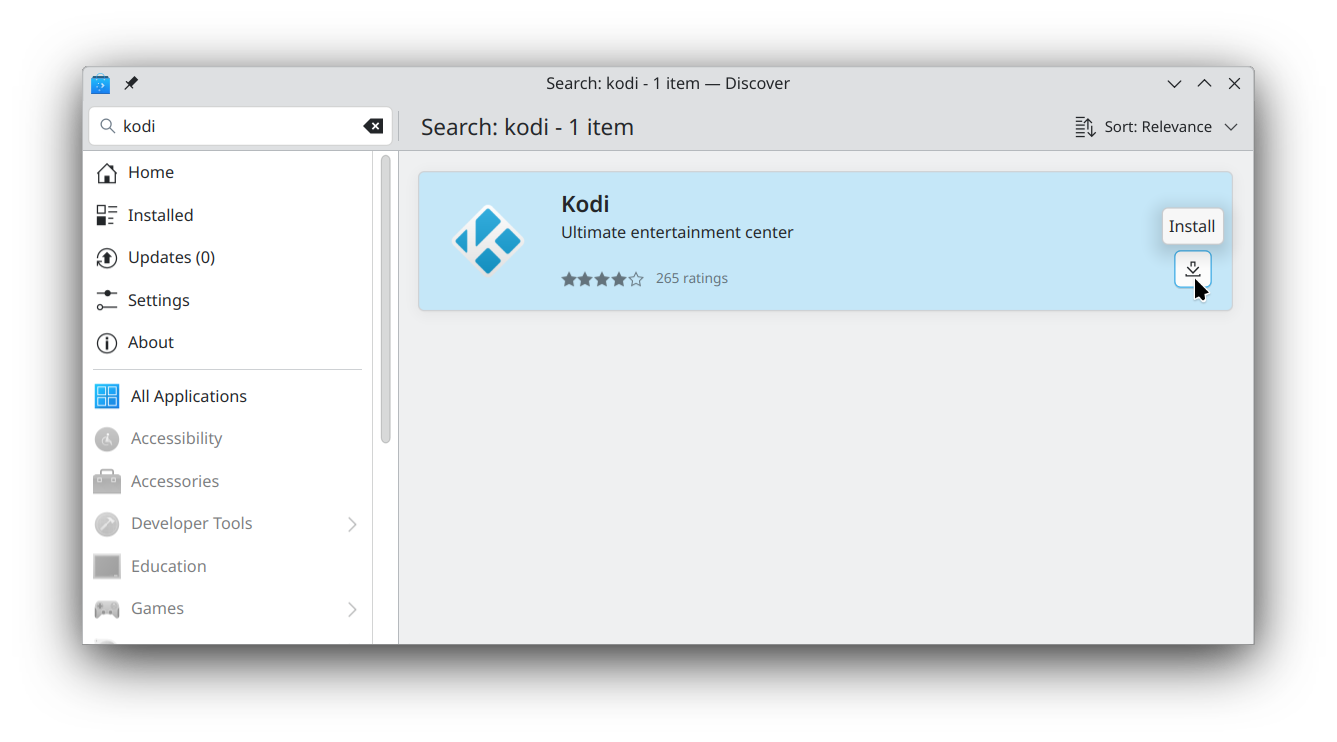Open Discover Settings page
The height and width of the screenshot is (742, 1337).
(x=229, y=300)
